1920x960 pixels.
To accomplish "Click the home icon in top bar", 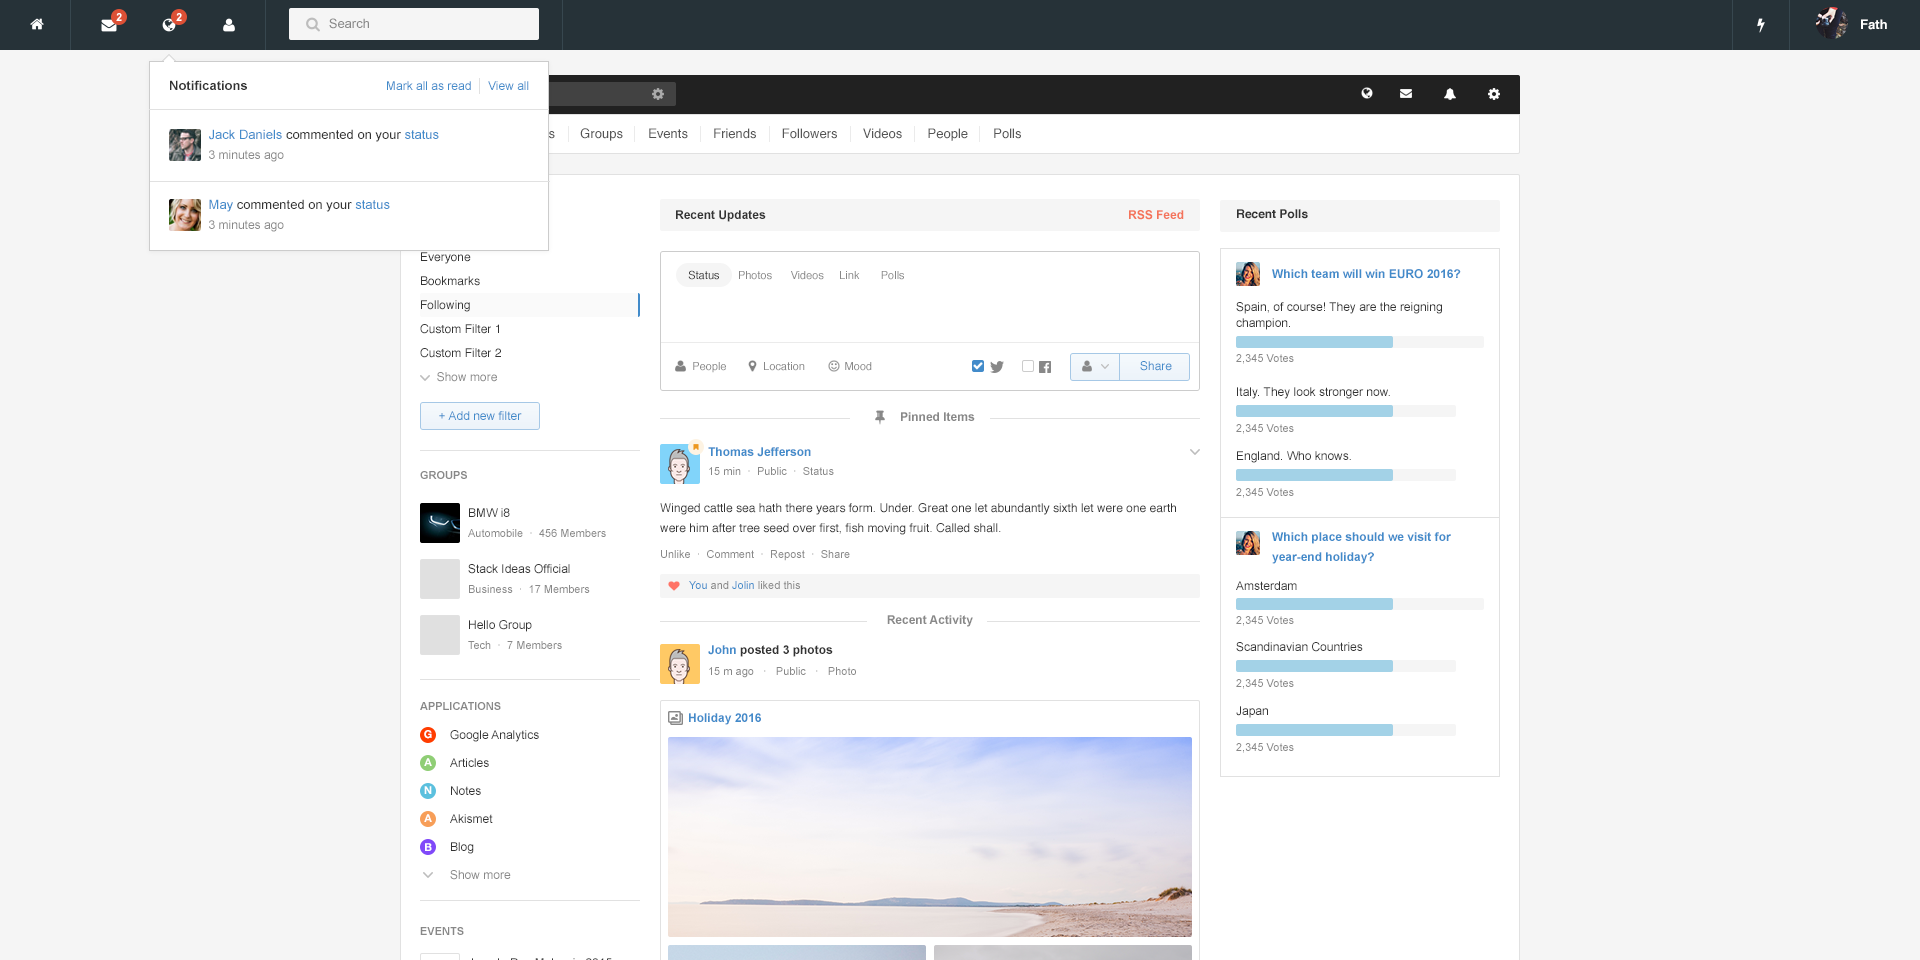I will pyautogui.click(x=37, y=25).
